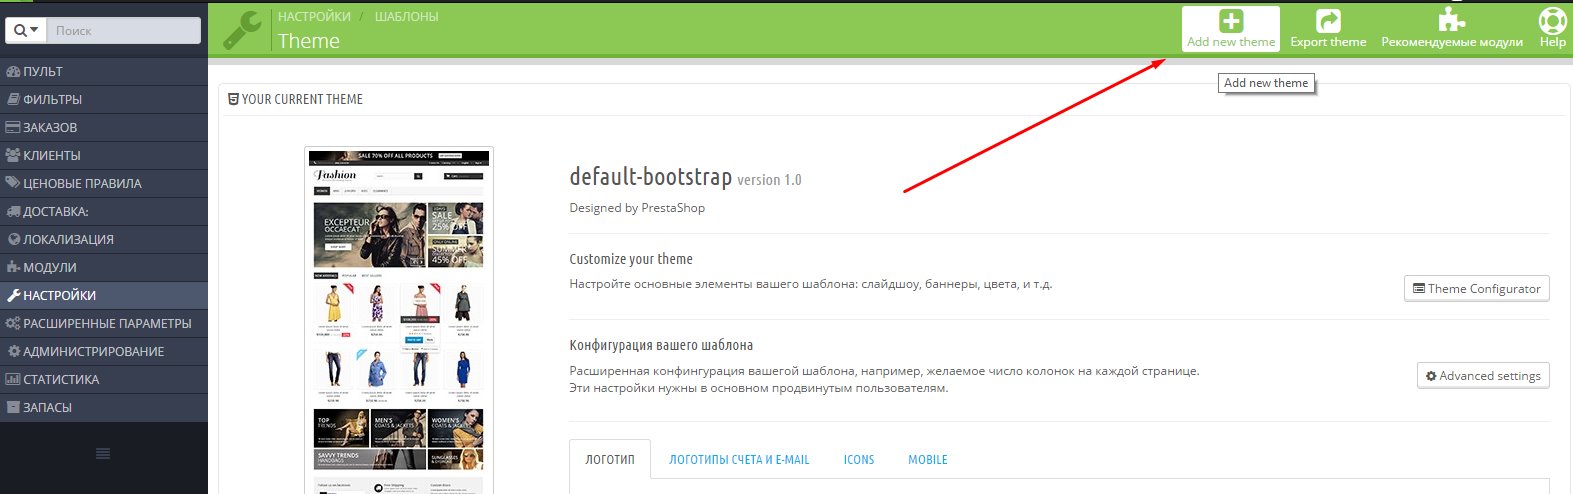This screenshot has height=494, width=1573.
Task: Go to СТАТИСТИКА in the sidebar
Action: (61, 380)
